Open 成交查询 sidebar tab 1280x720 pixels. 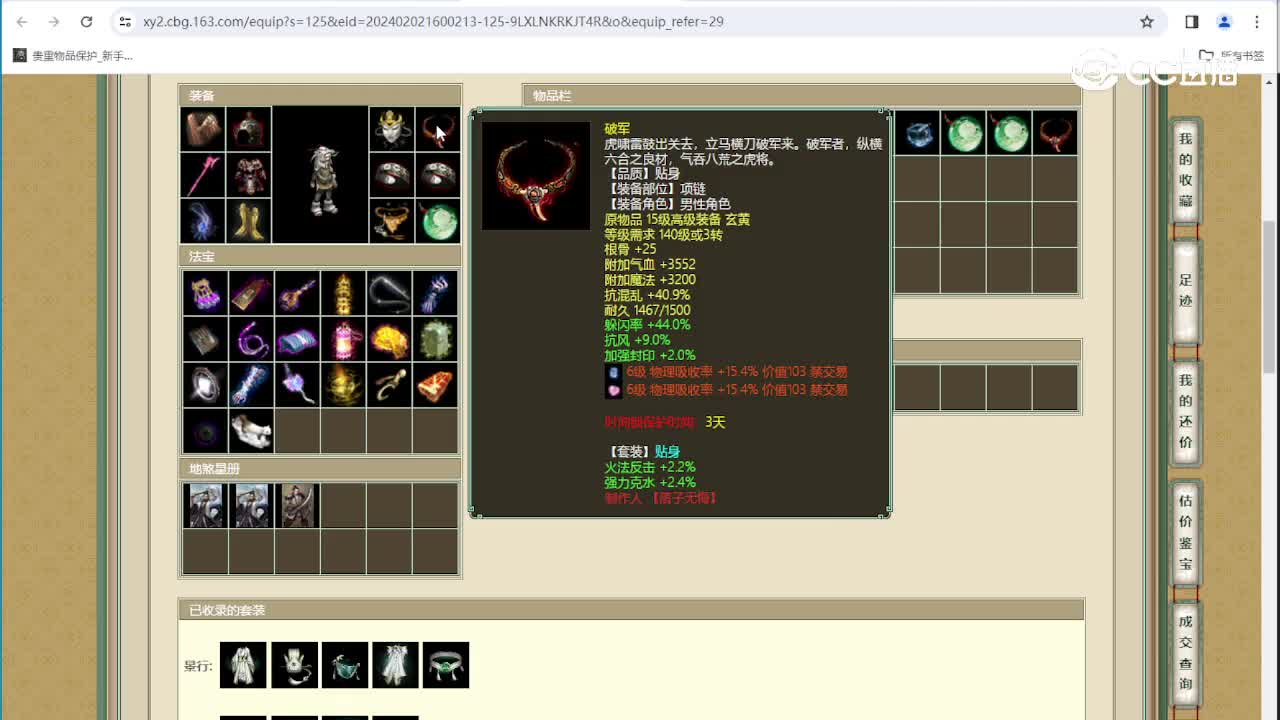(1185, 652)
